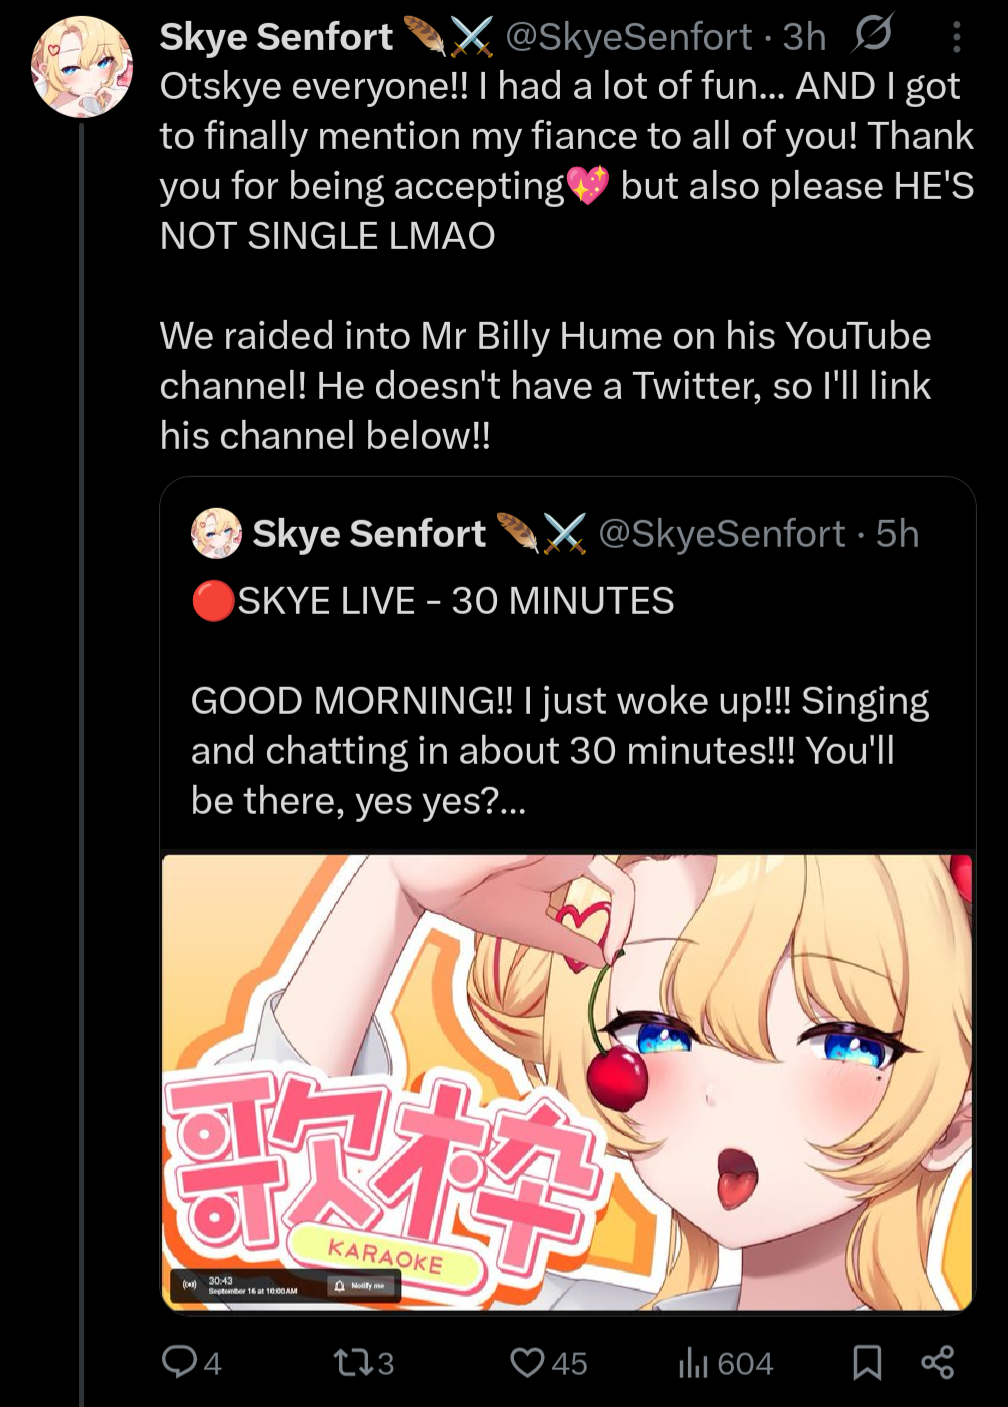Open the 5h timestamp on the quoted tweet
This screenshot has height=1407, width=1008.
(x=897, y=534)
